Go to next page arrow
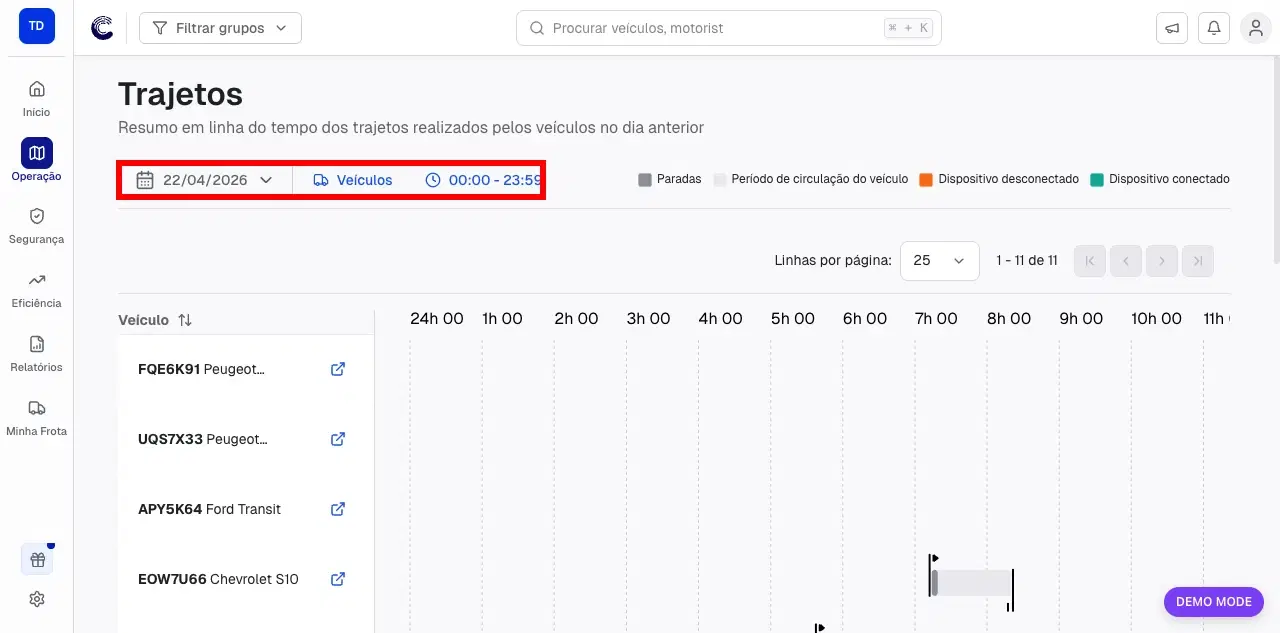The height and width of the screenshot is (633, 1280). [1162, 261]
